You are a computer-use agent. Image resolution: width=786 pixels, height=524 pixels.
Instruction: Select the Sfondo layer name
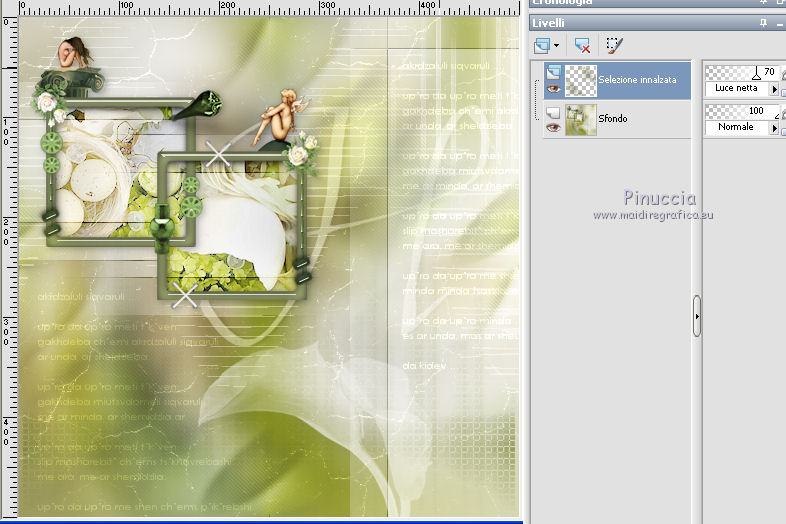613,119
